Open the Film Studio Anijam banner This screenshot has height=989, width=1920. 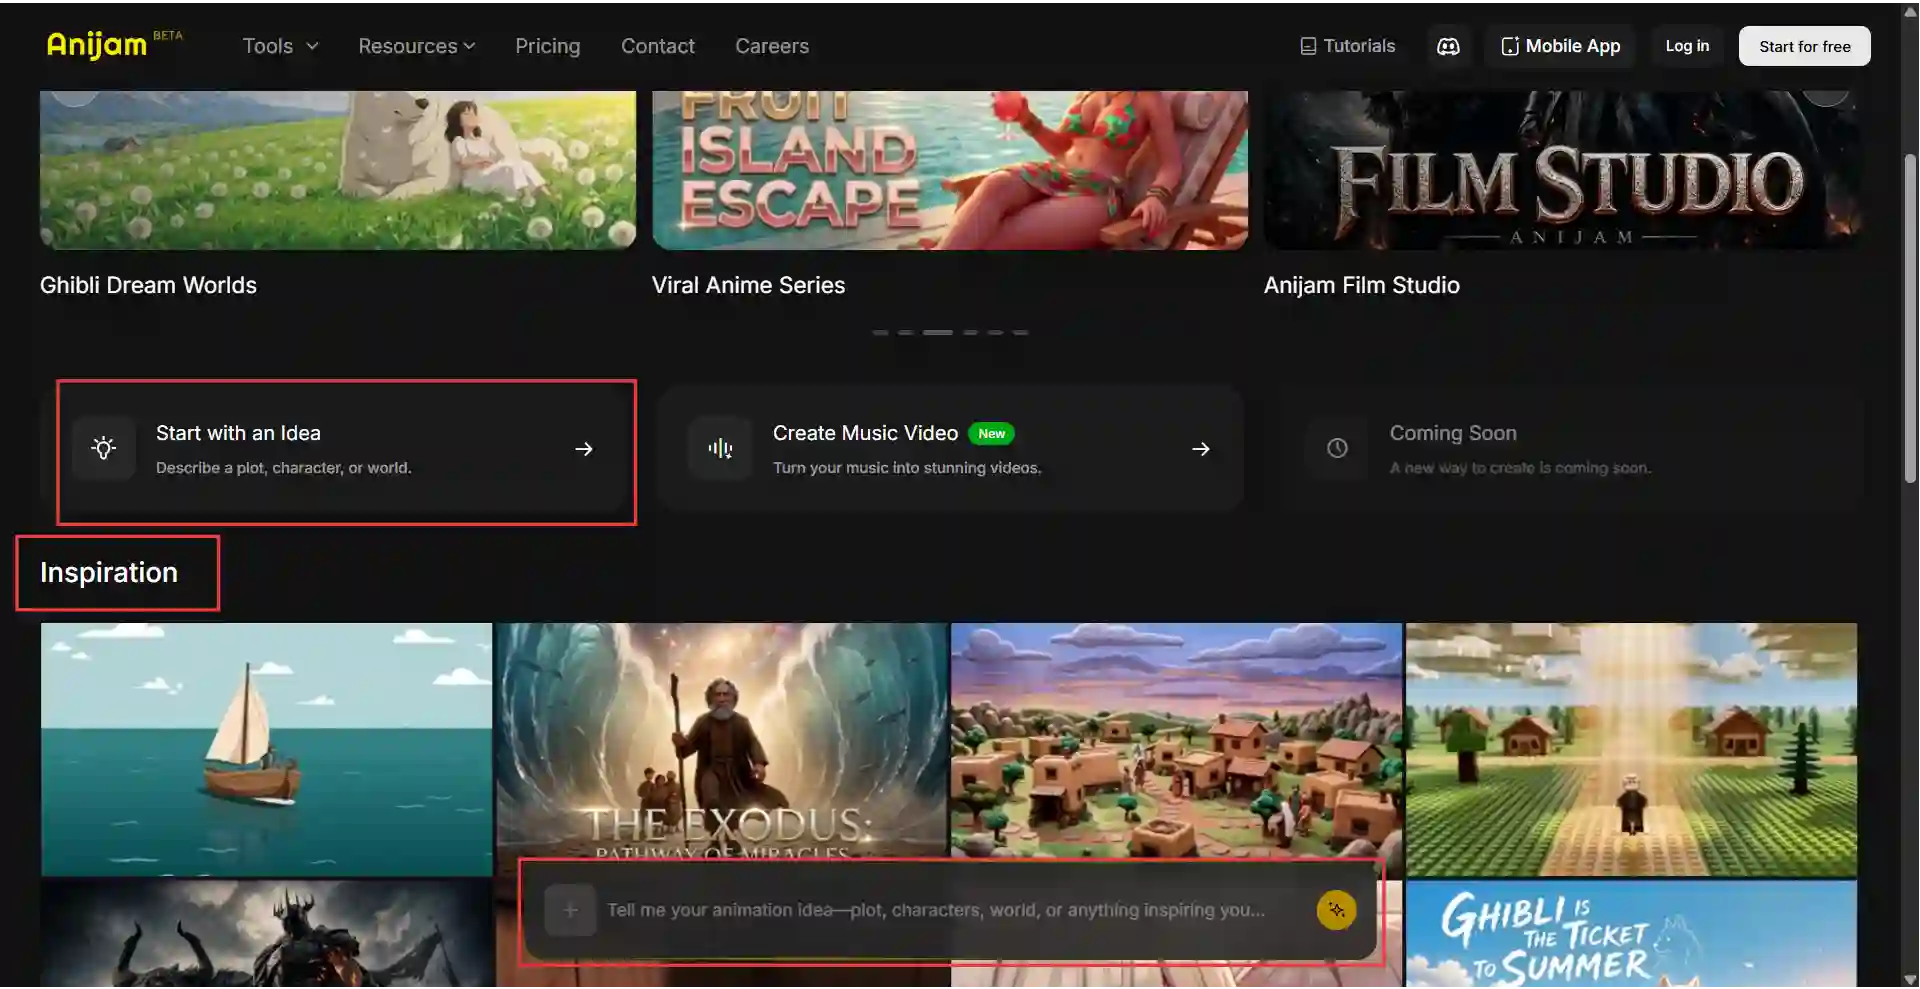click(x=1562, y=170)
